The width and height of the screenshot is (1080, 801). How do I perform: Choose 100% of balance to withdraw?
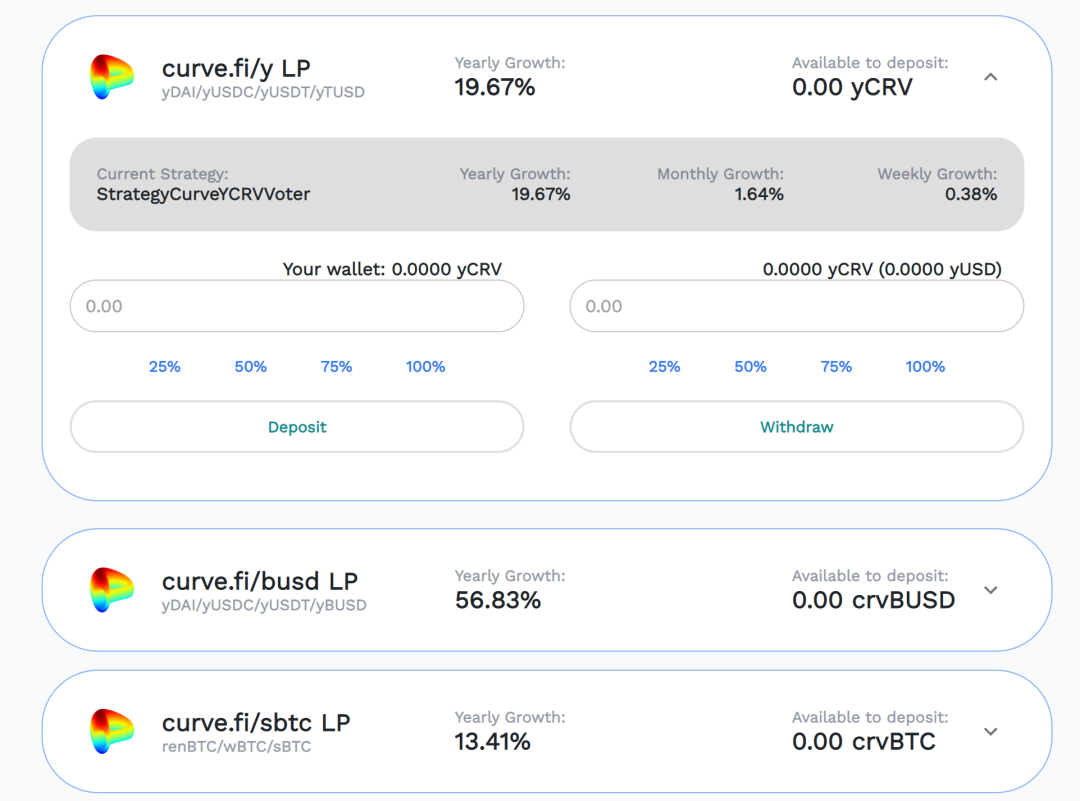(x=925, y=366)
